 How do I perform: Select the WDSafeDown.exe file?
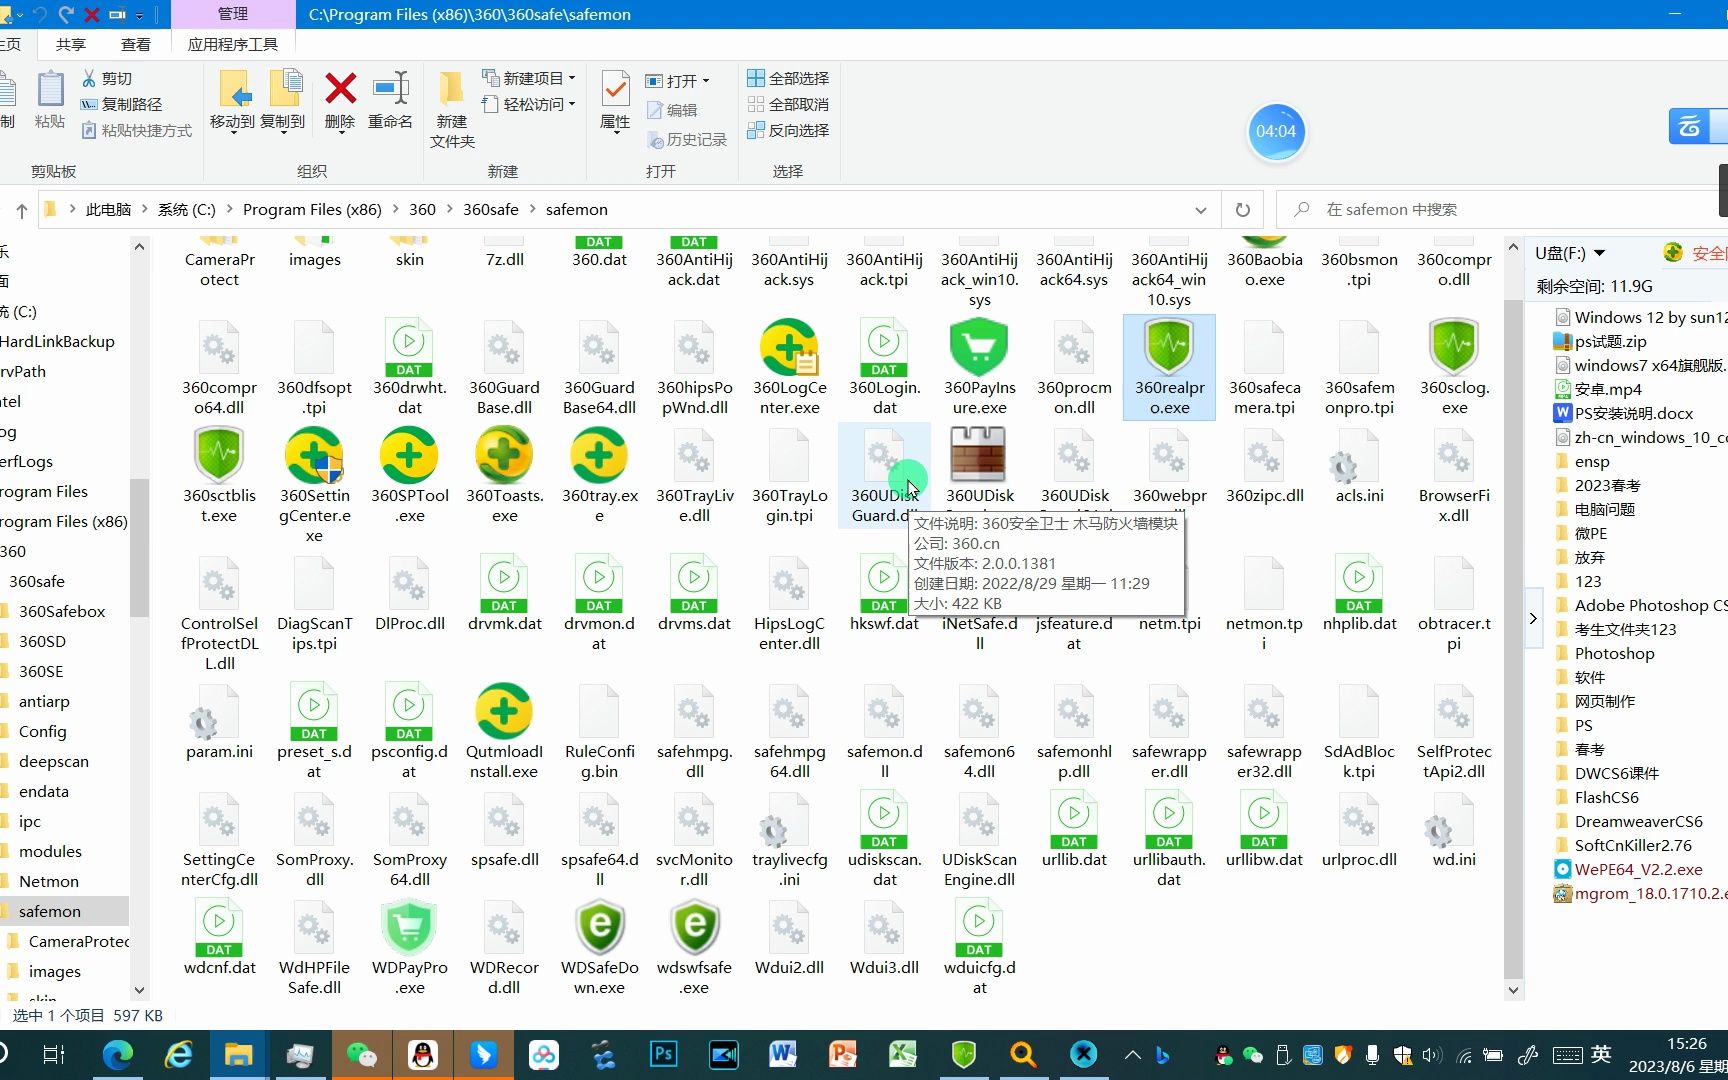pyautogui.click(x=599, y=948)
